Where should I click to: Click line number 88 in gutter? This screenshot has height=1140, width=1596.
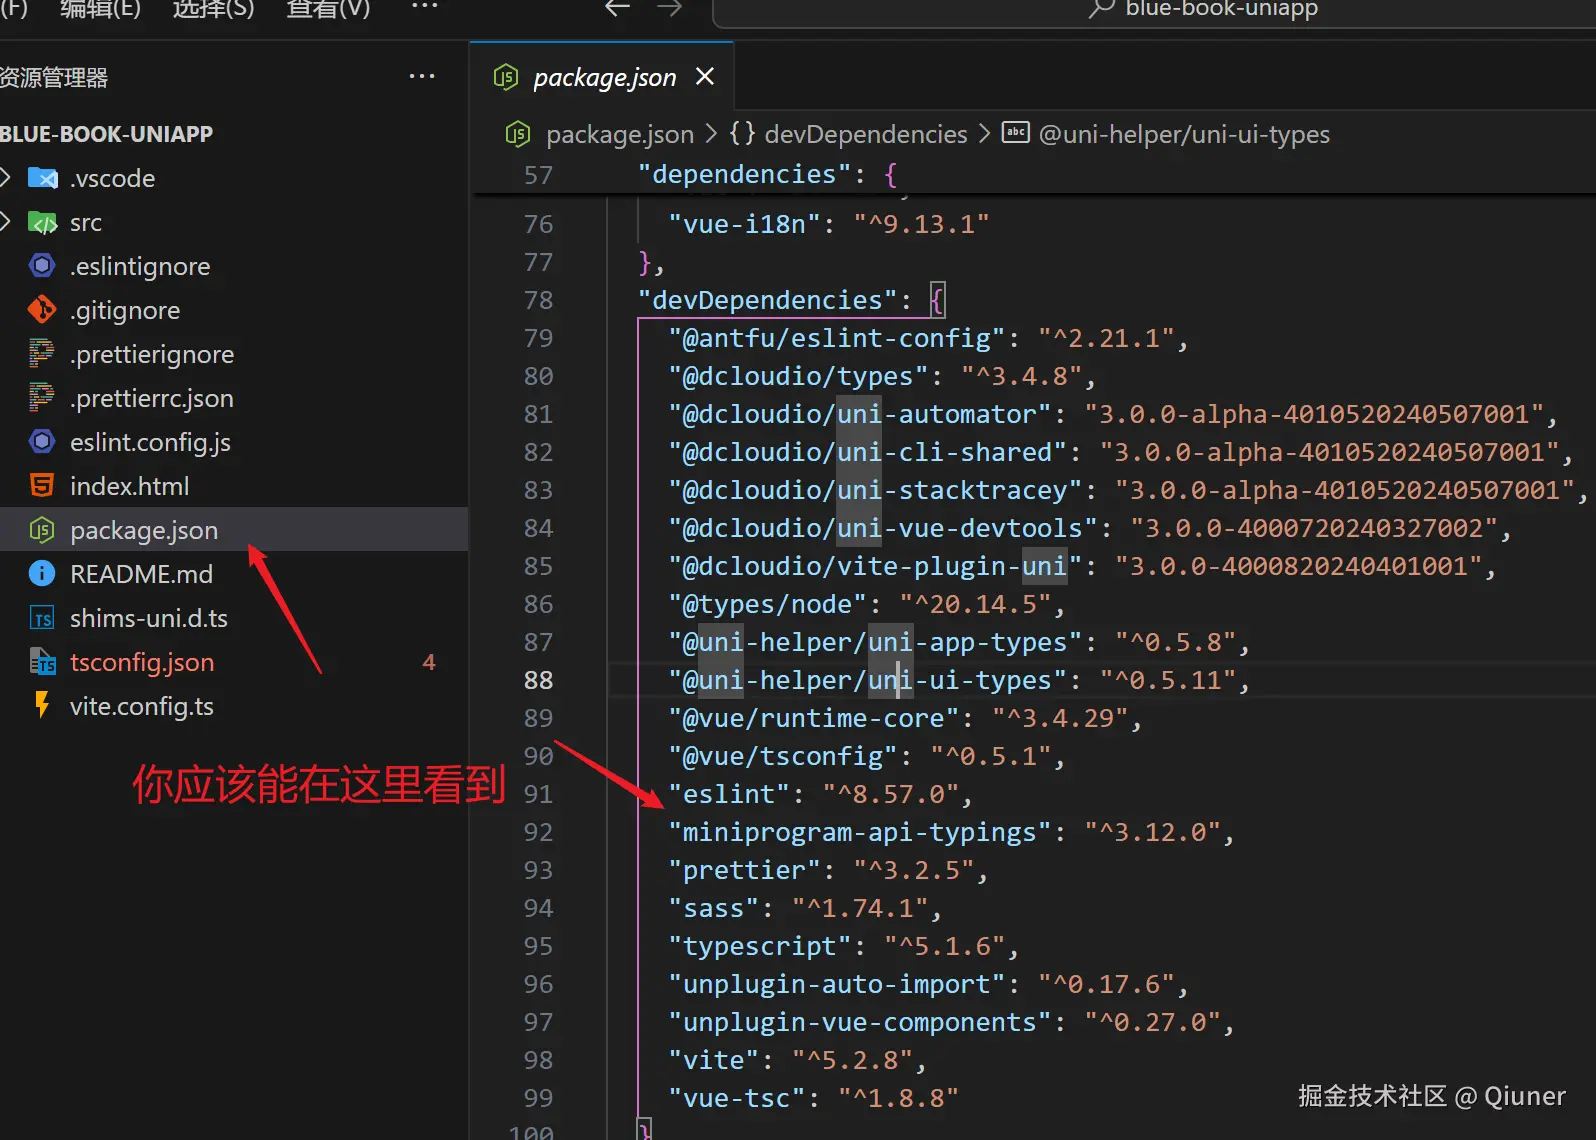coord(538,680)
